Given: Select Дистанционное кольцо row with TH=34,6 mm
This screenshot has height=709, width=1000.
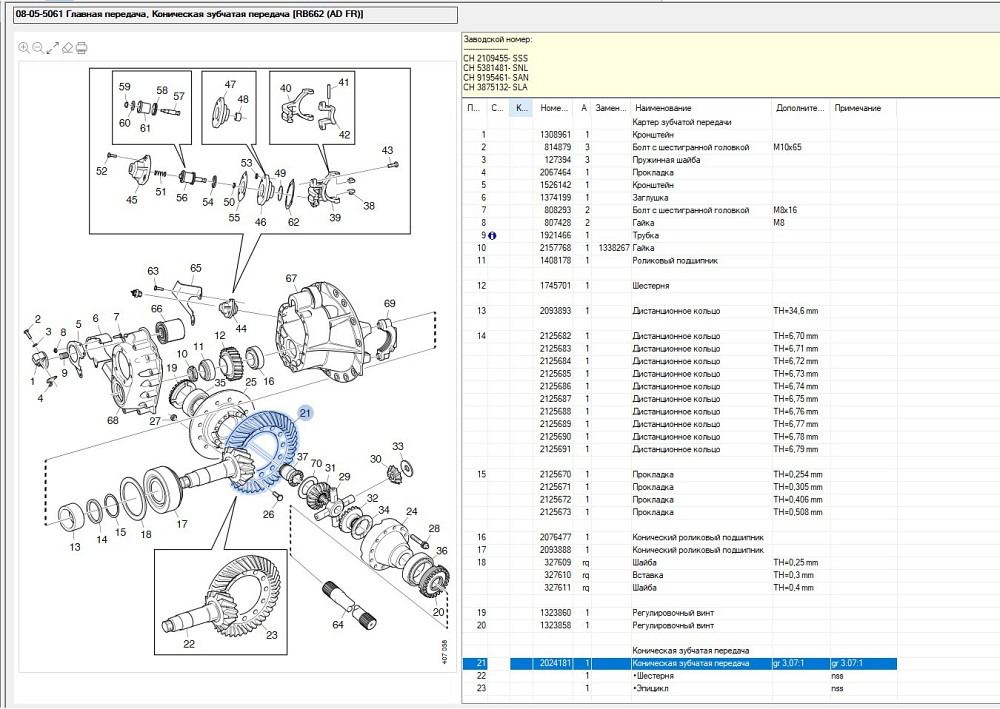Looking at the screenshot, I should [675, 311].
